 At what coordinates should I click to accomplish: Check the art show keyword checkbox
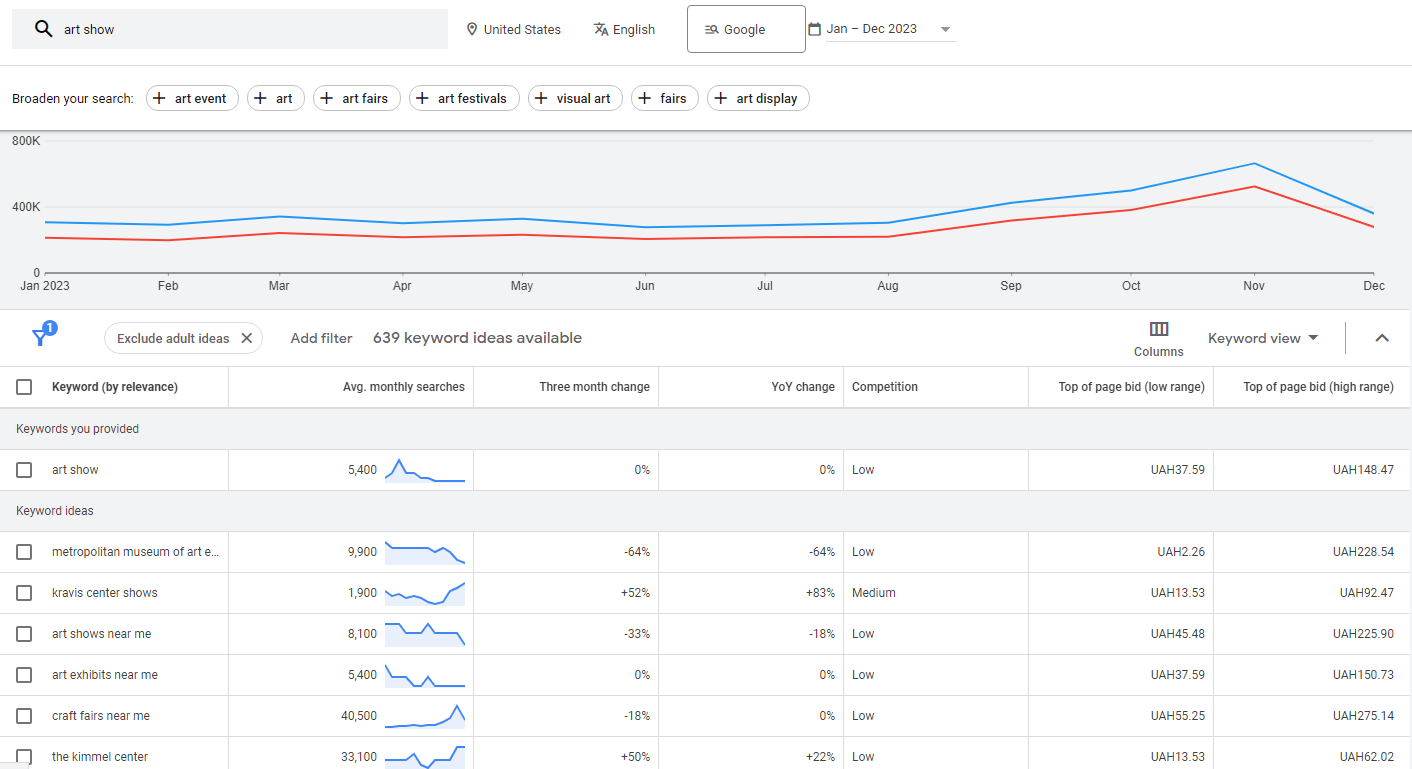[x=24, y=470]
